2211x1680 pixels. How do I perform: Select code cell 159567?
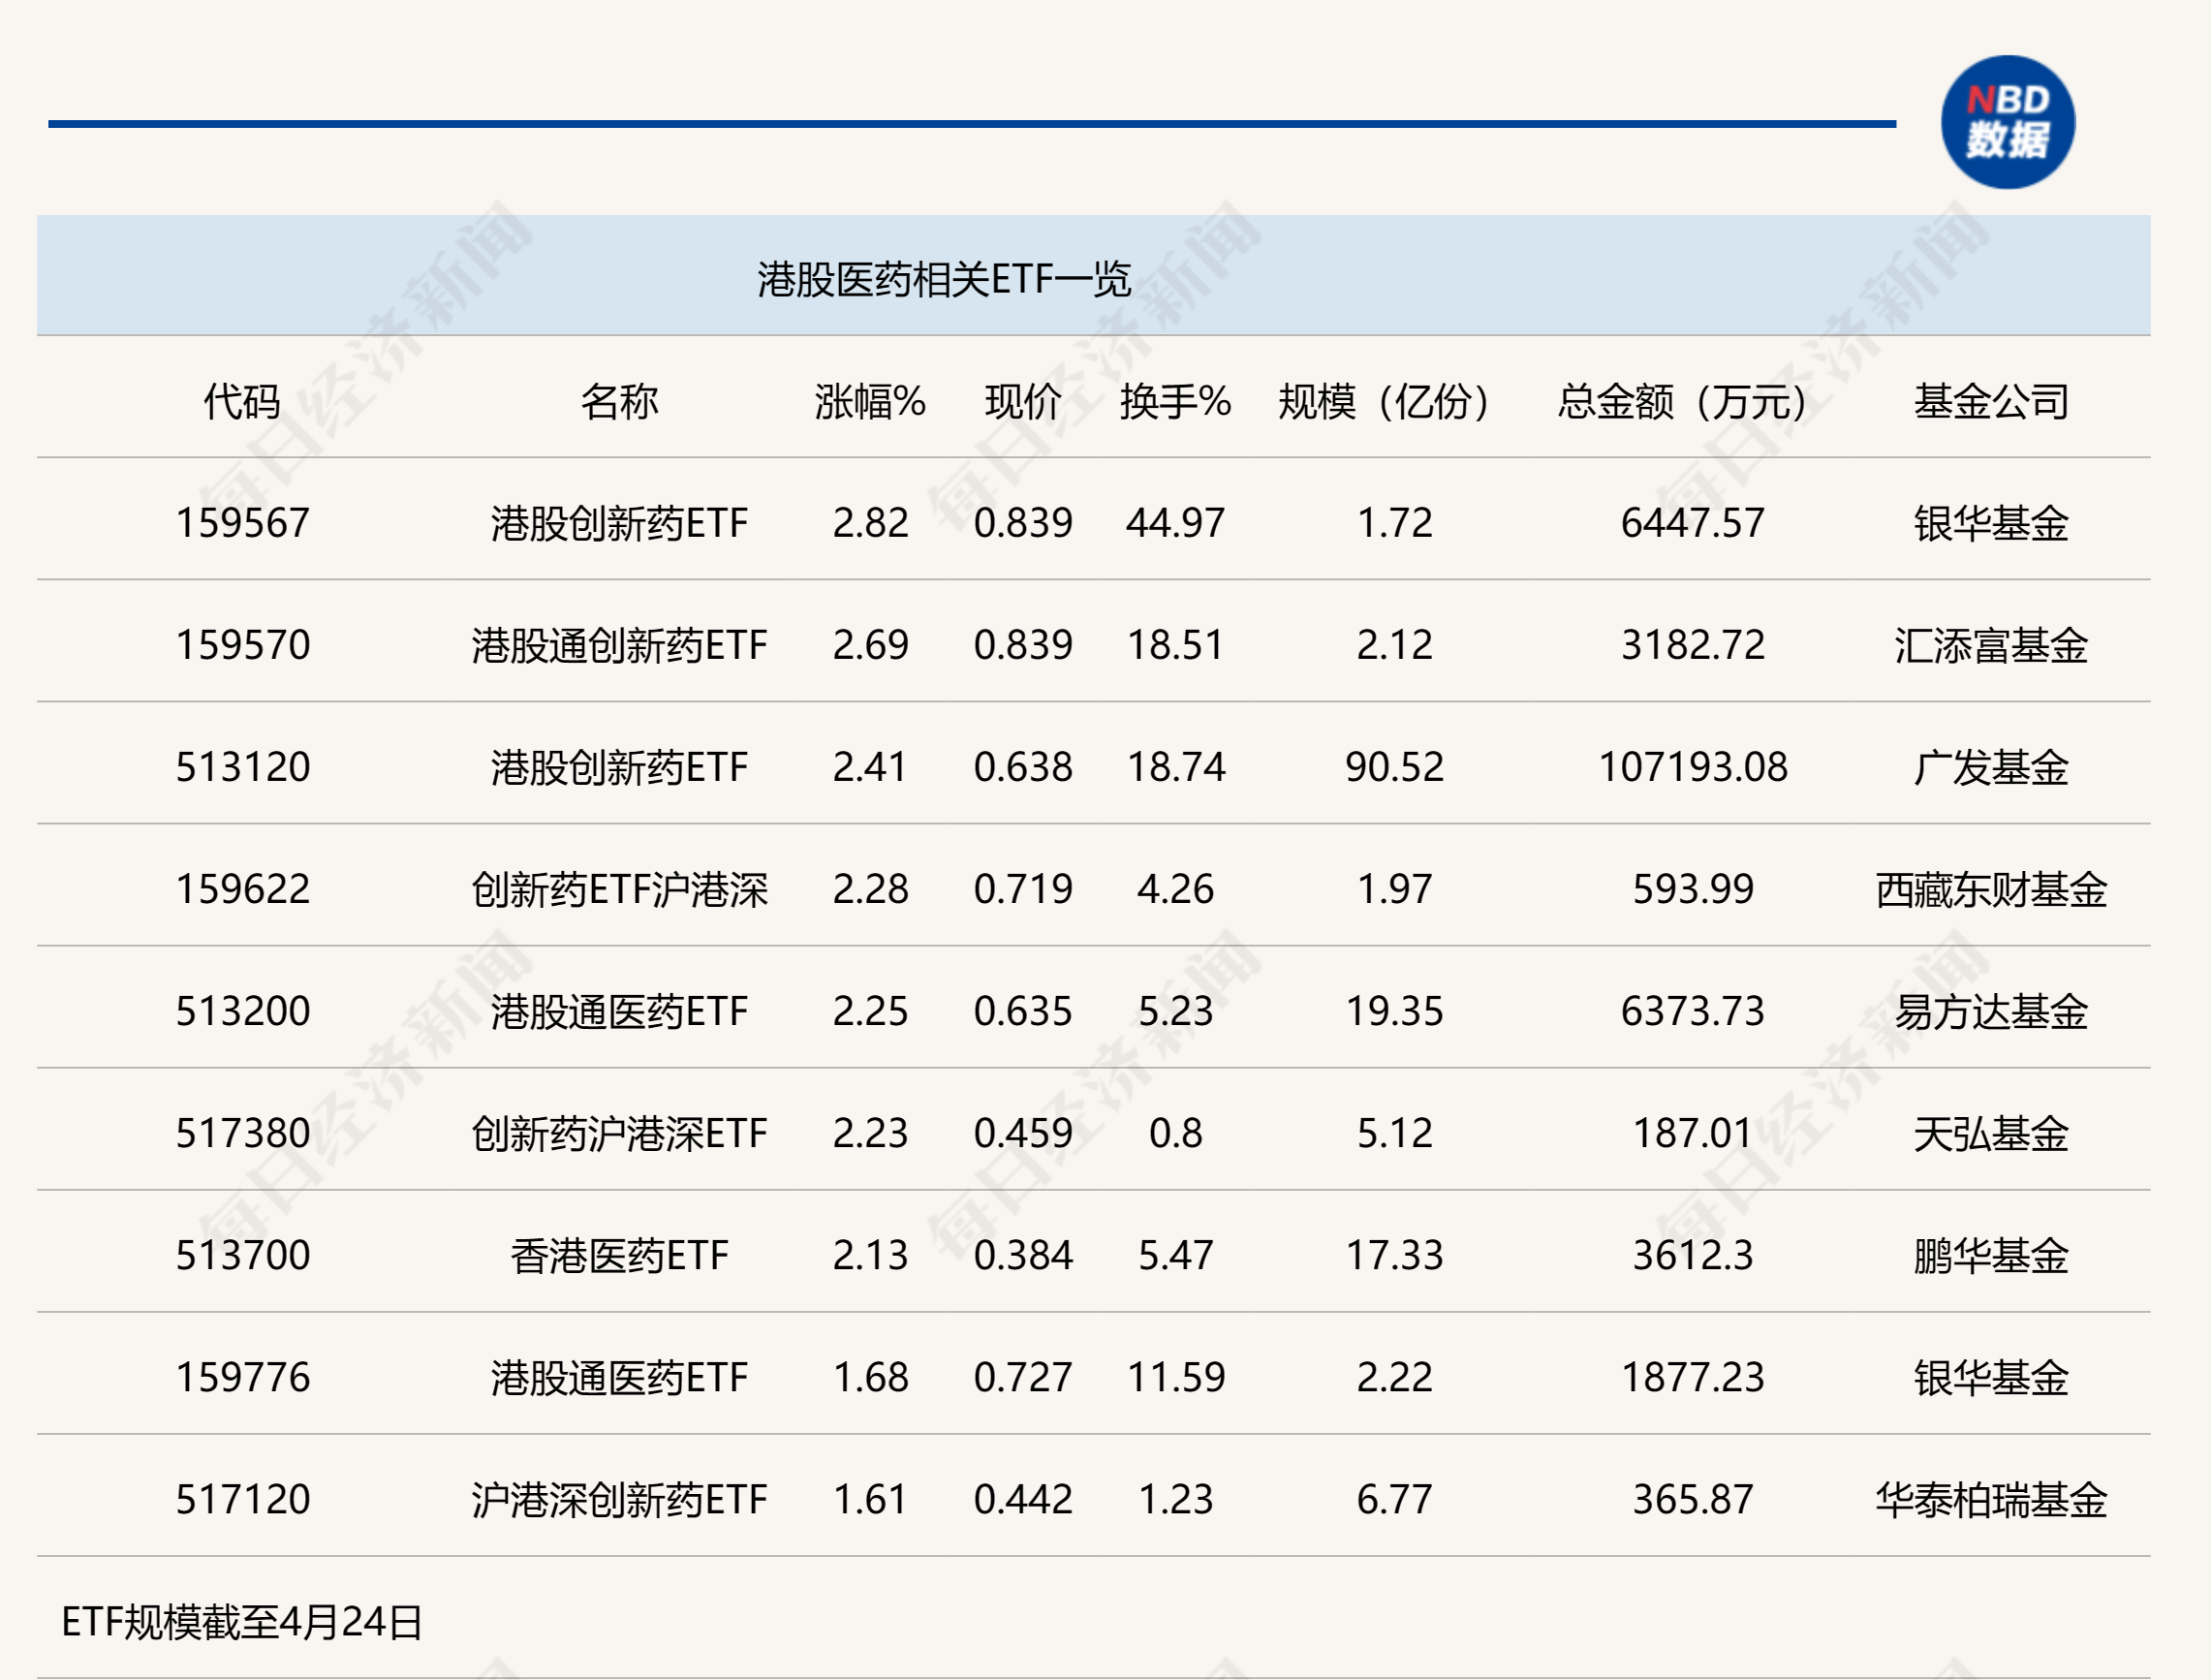point(243,523)
